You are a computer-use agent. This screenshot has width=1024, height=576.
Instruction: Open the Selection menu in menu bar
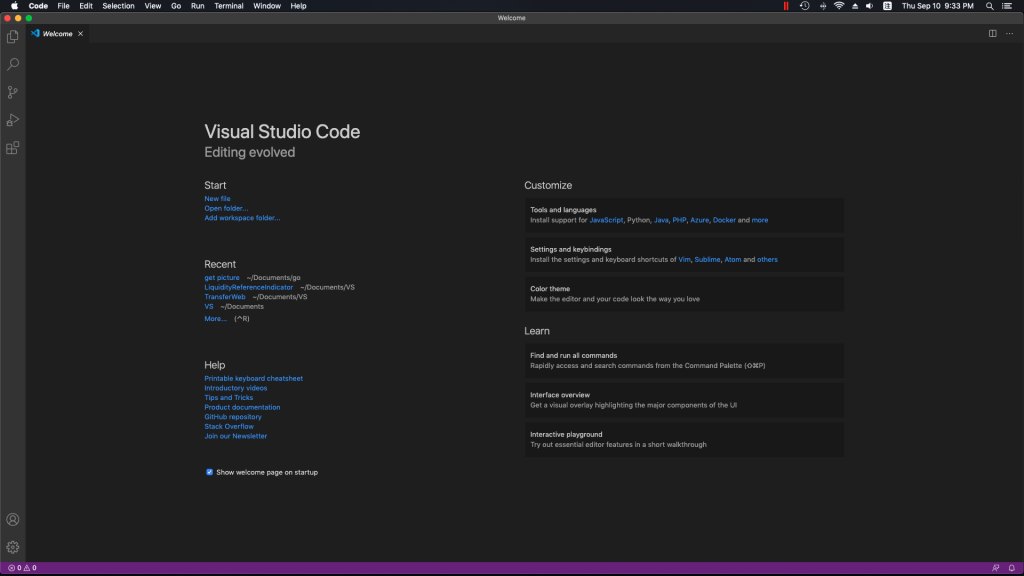(x=118, y=6)
